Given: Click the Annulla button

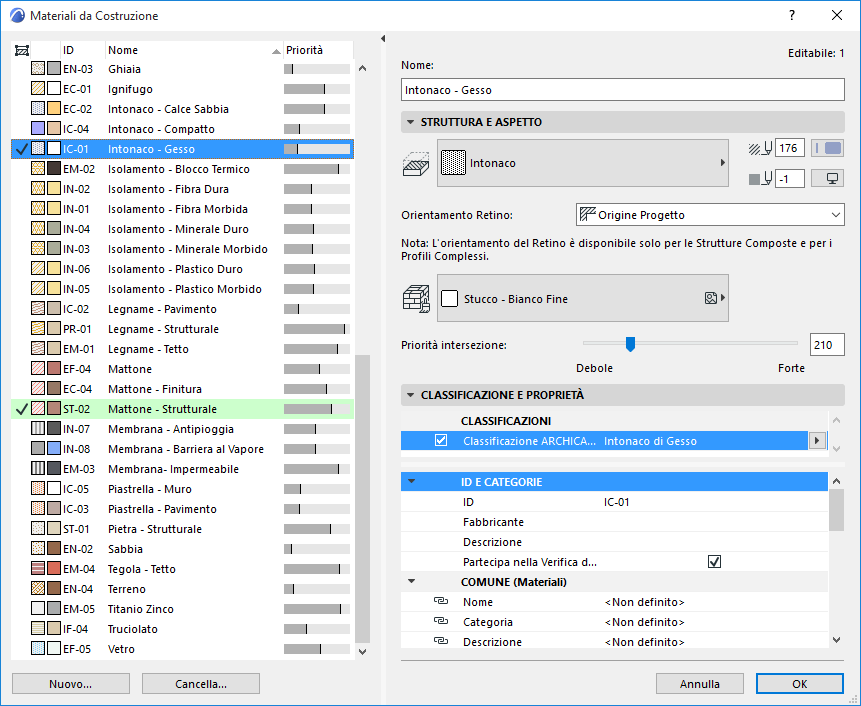Looking at the screenshot, I should tap(700, 683).
